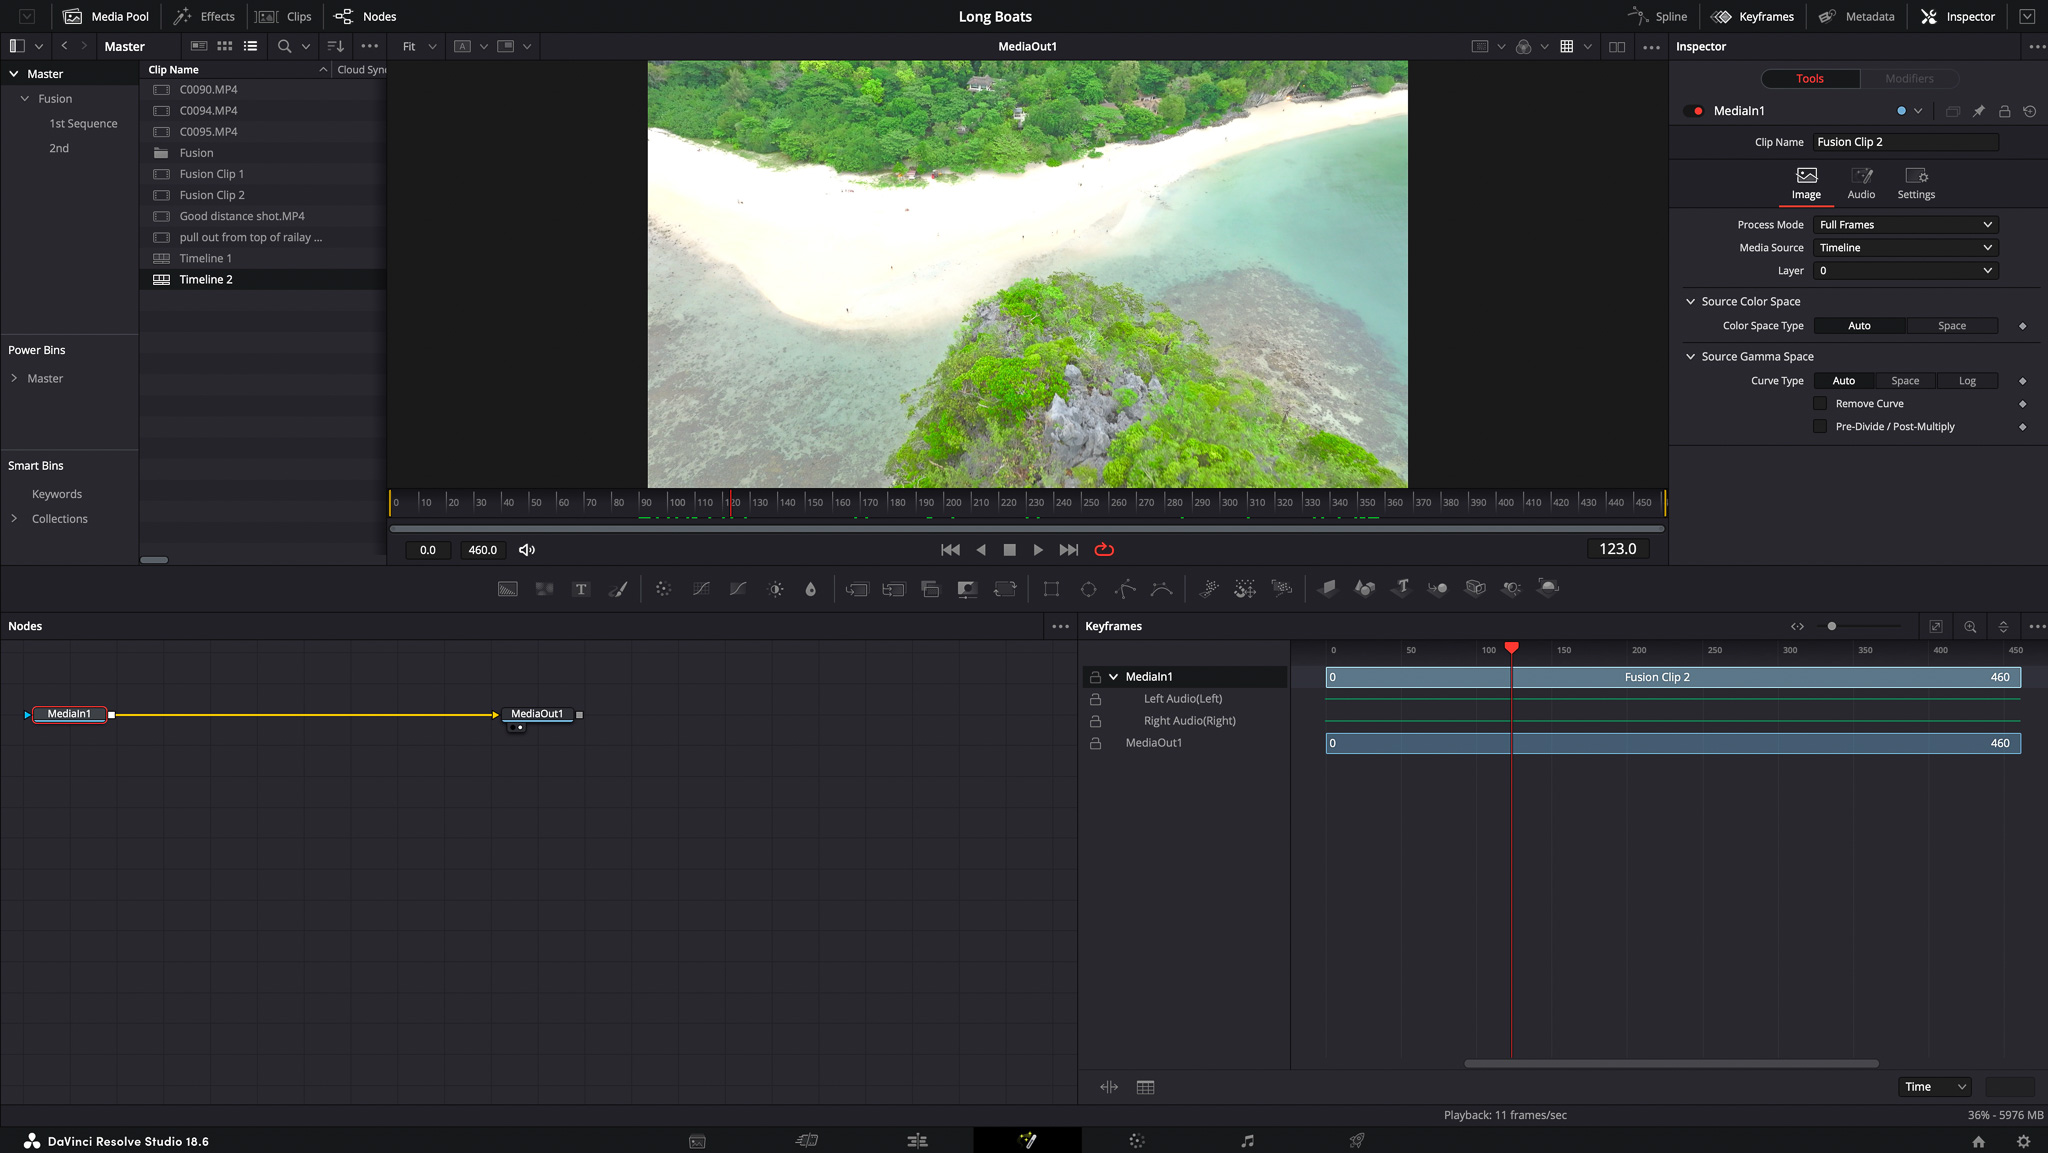This screenshot has width=2048, height=1153.
Task: Adjust the Keyframes zoom slider
Action: [1831, 627]
